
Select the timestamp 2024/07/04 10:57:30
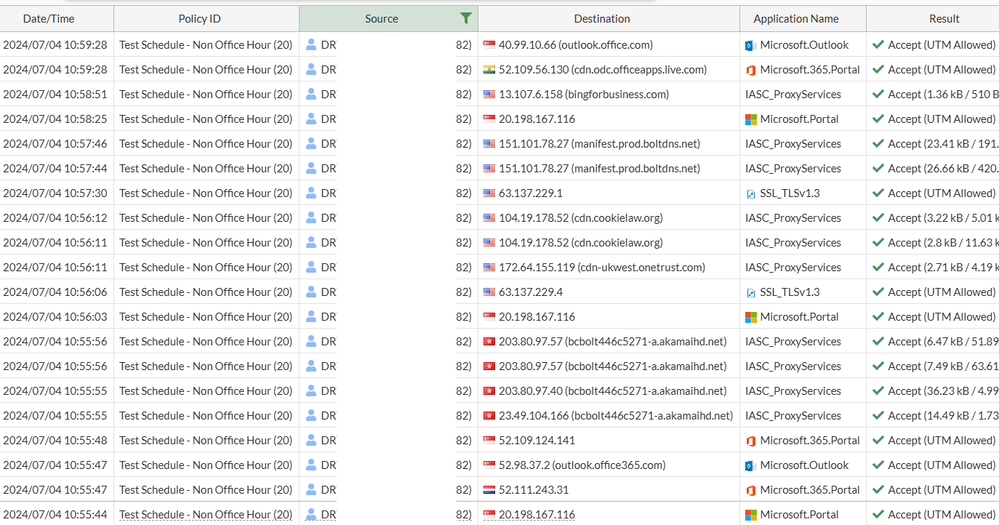pyautogui.click(x=55, y=193)
